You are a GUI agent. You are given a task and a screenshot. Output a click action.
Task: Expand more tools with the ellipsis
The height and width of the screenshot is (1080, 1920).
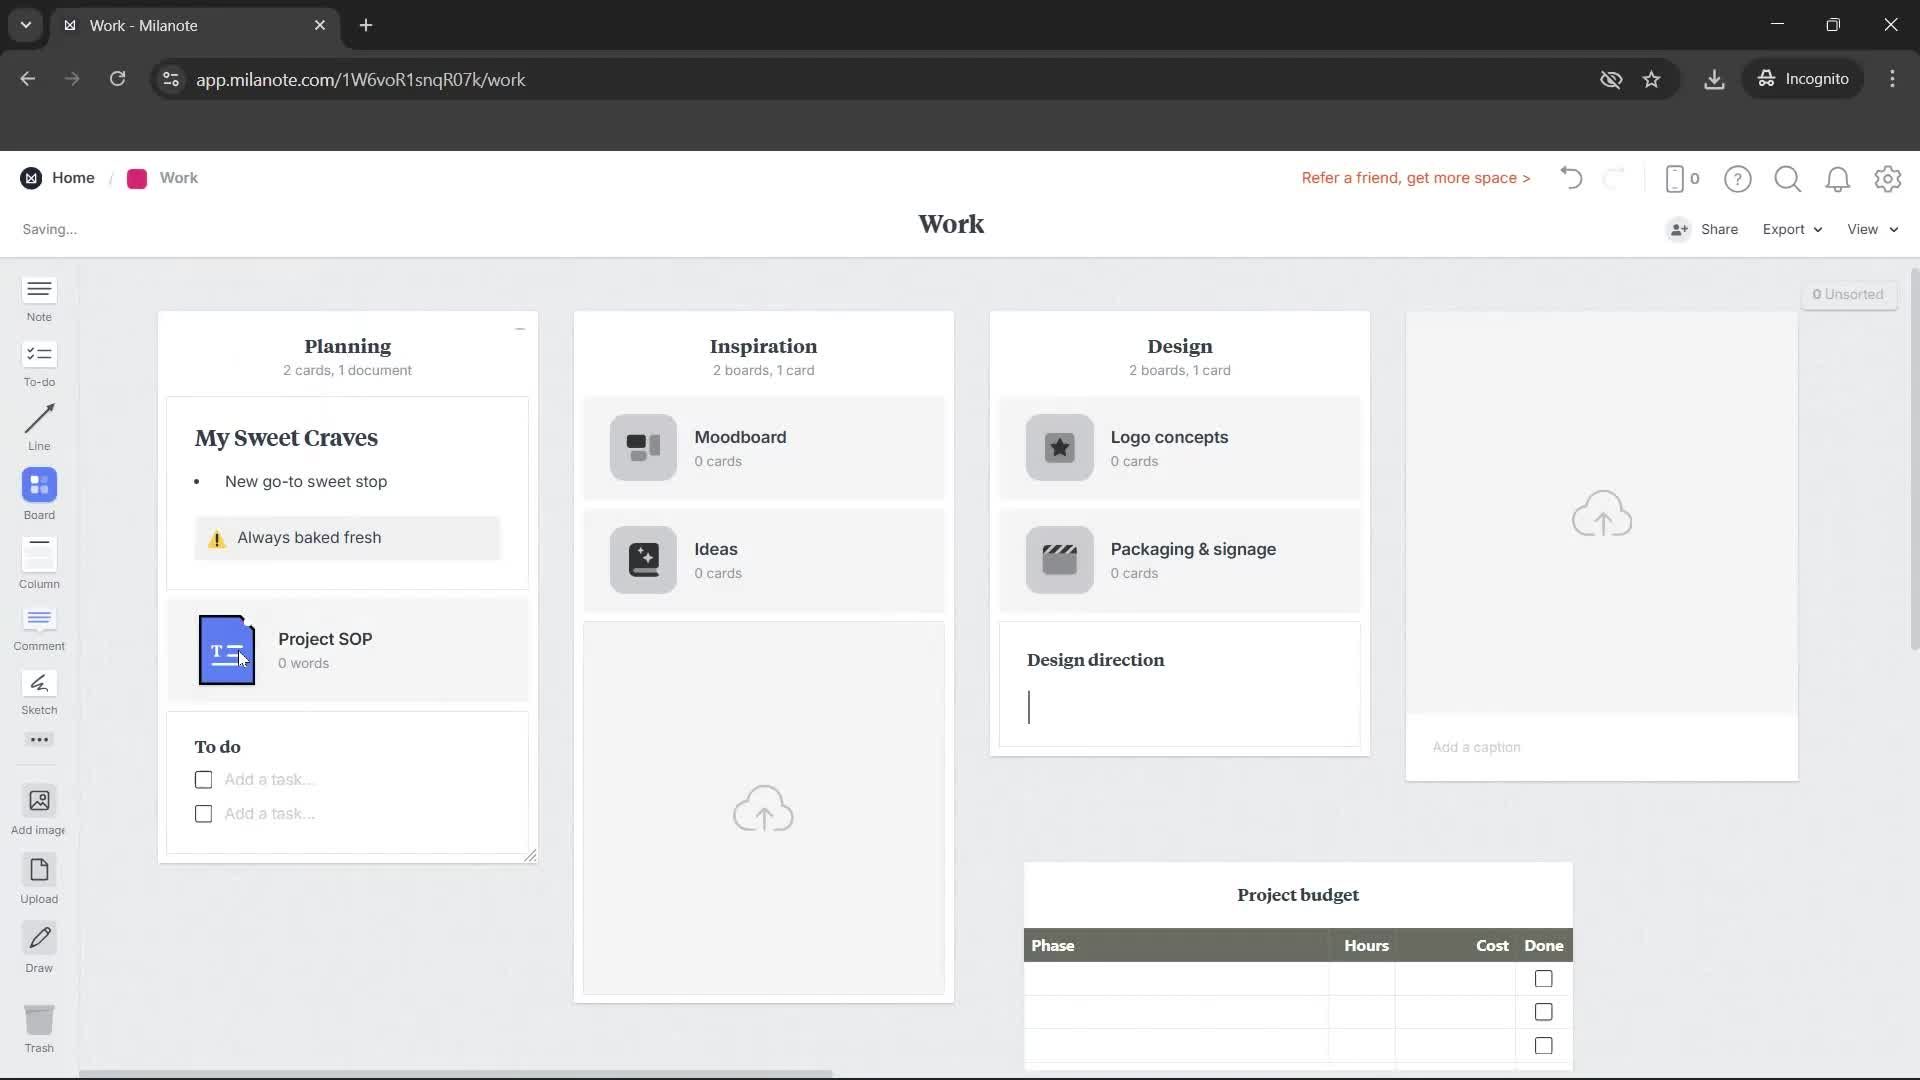pos(38,739)
